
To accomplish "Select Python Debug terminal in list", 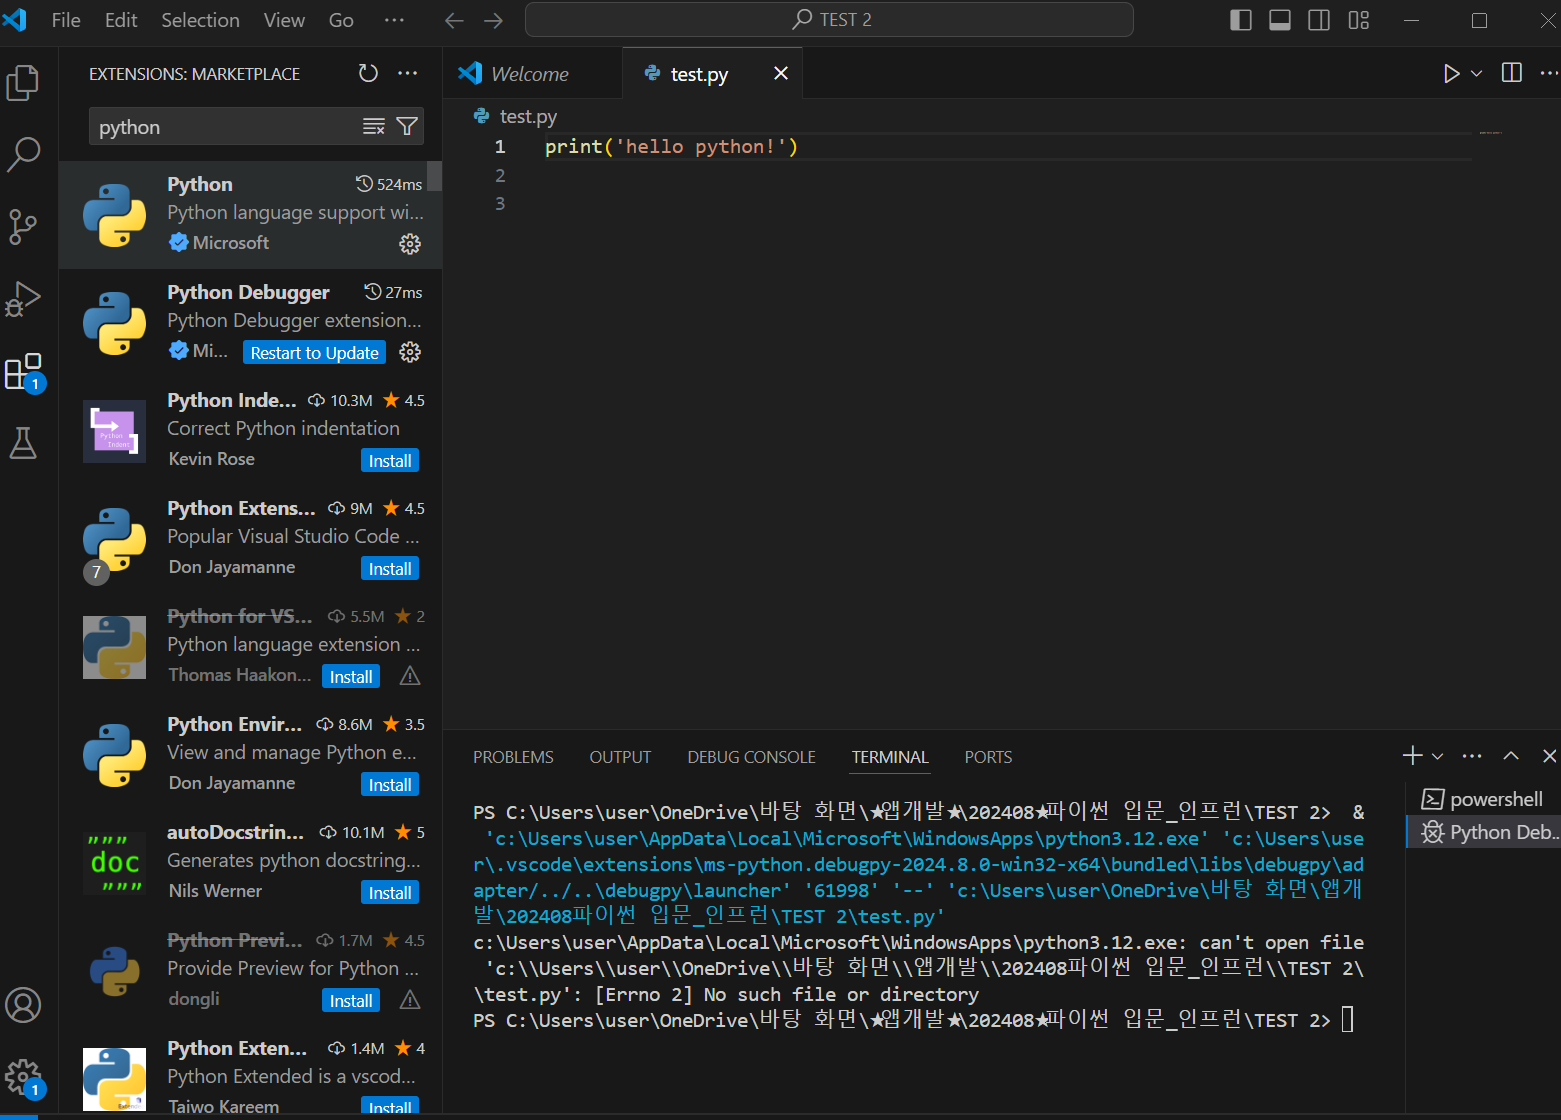I will [1484, 832].
